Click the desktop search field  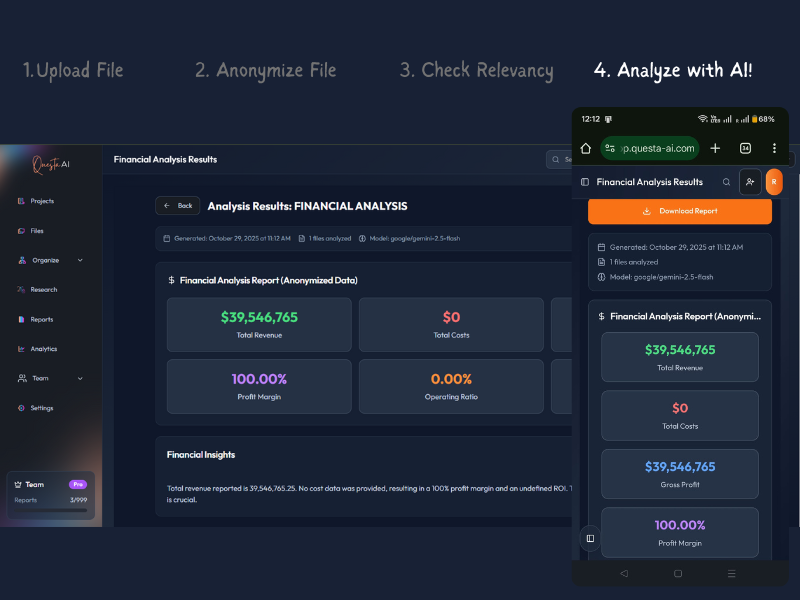559,160
